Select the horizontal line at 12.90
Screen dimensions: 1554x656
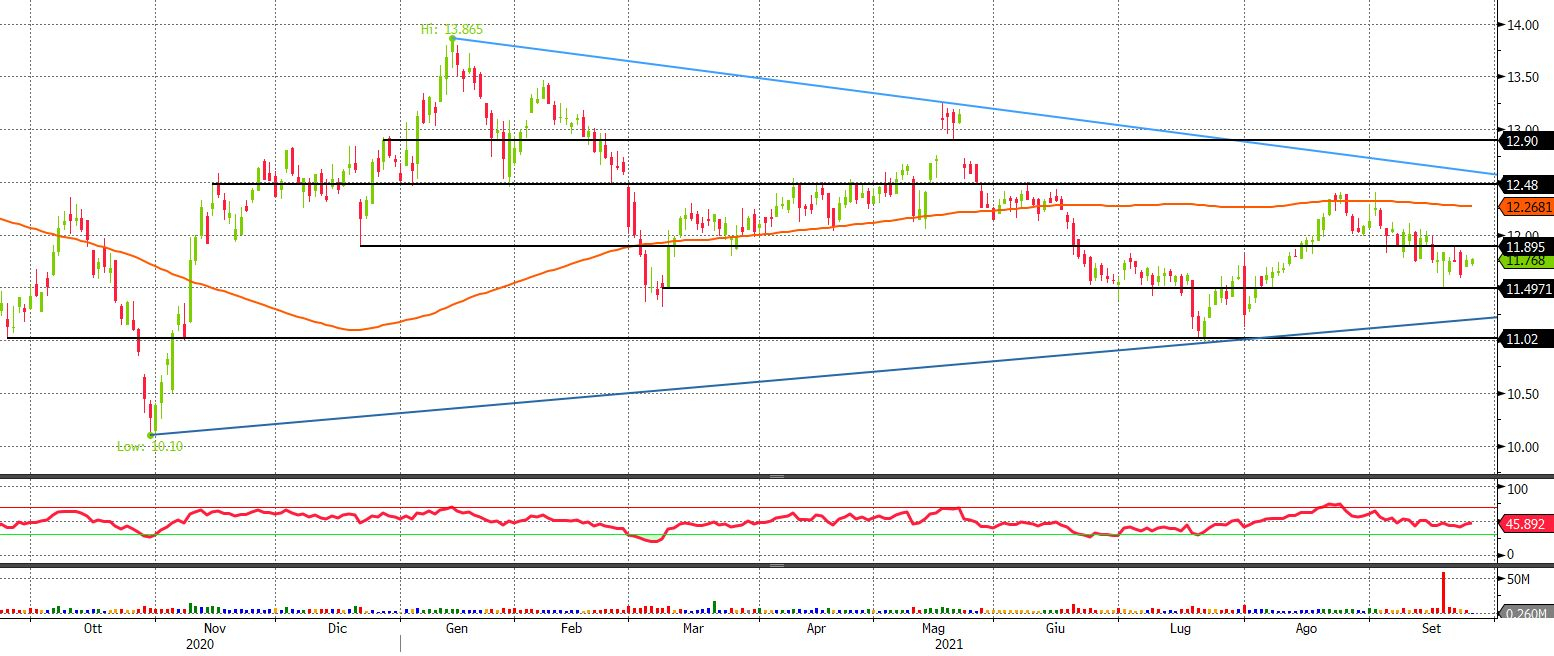(940, 140)
